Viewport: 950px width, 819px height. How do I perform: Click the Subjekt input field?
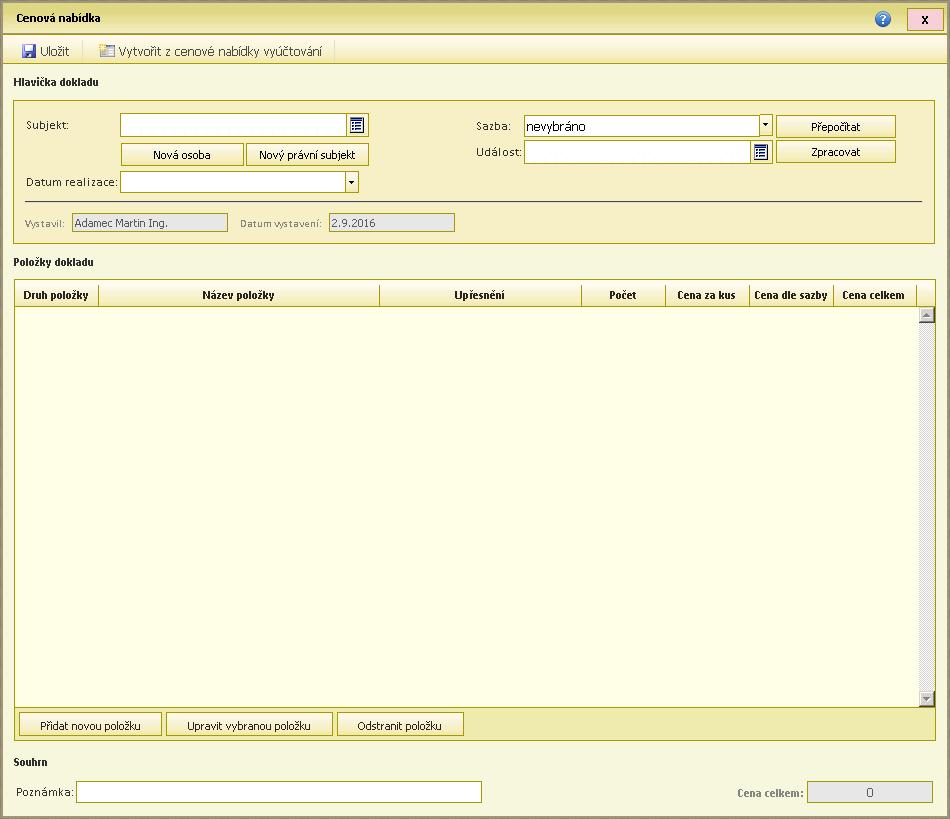pos(233,125)
